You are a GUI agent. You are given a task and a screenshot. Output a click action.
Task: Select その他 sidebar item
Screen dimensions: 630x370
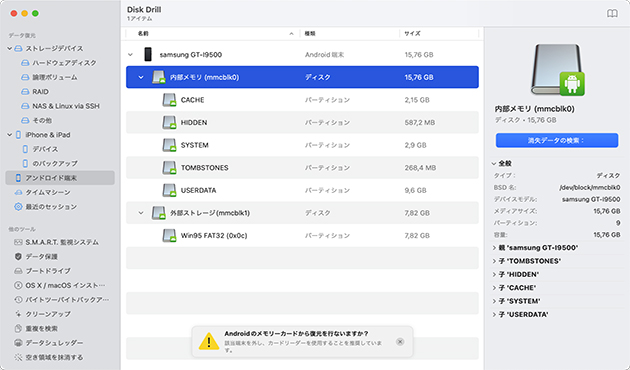click(42, 121)
